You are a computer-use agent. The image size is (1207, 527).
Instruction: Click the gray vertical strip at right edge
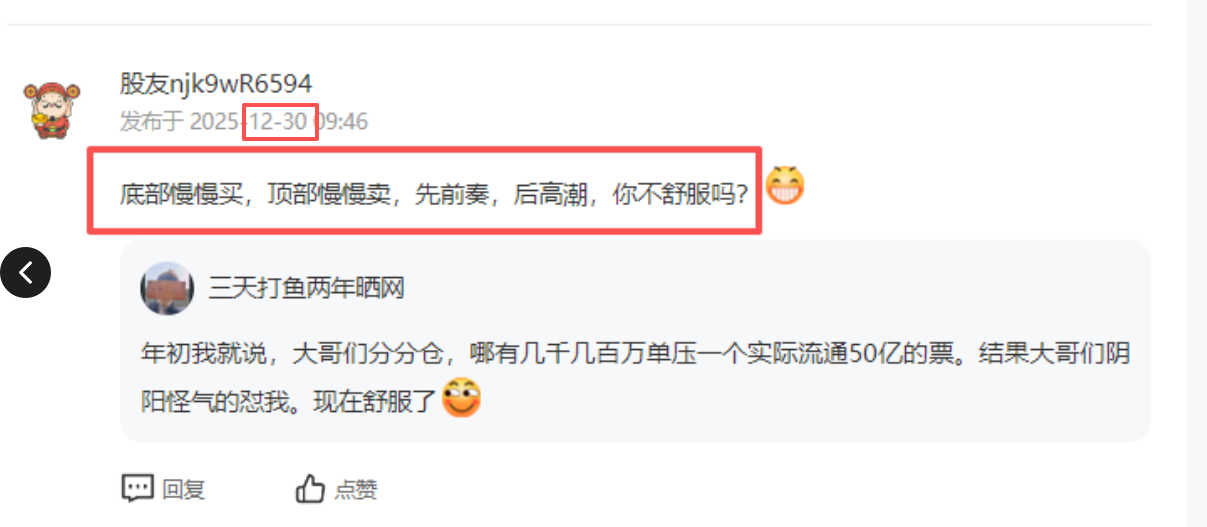tap(1196, 263)
